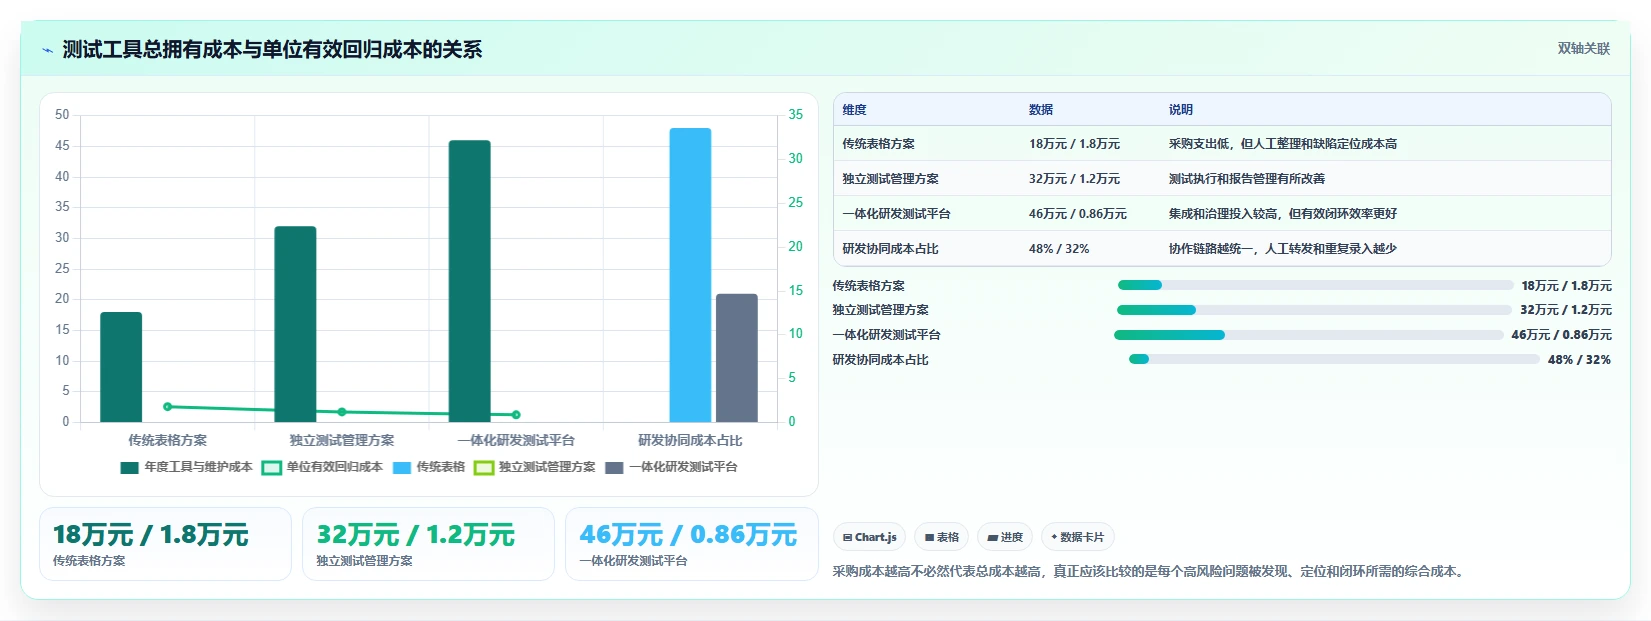Click the 双轴关联 tag

tap(1584, 49)
